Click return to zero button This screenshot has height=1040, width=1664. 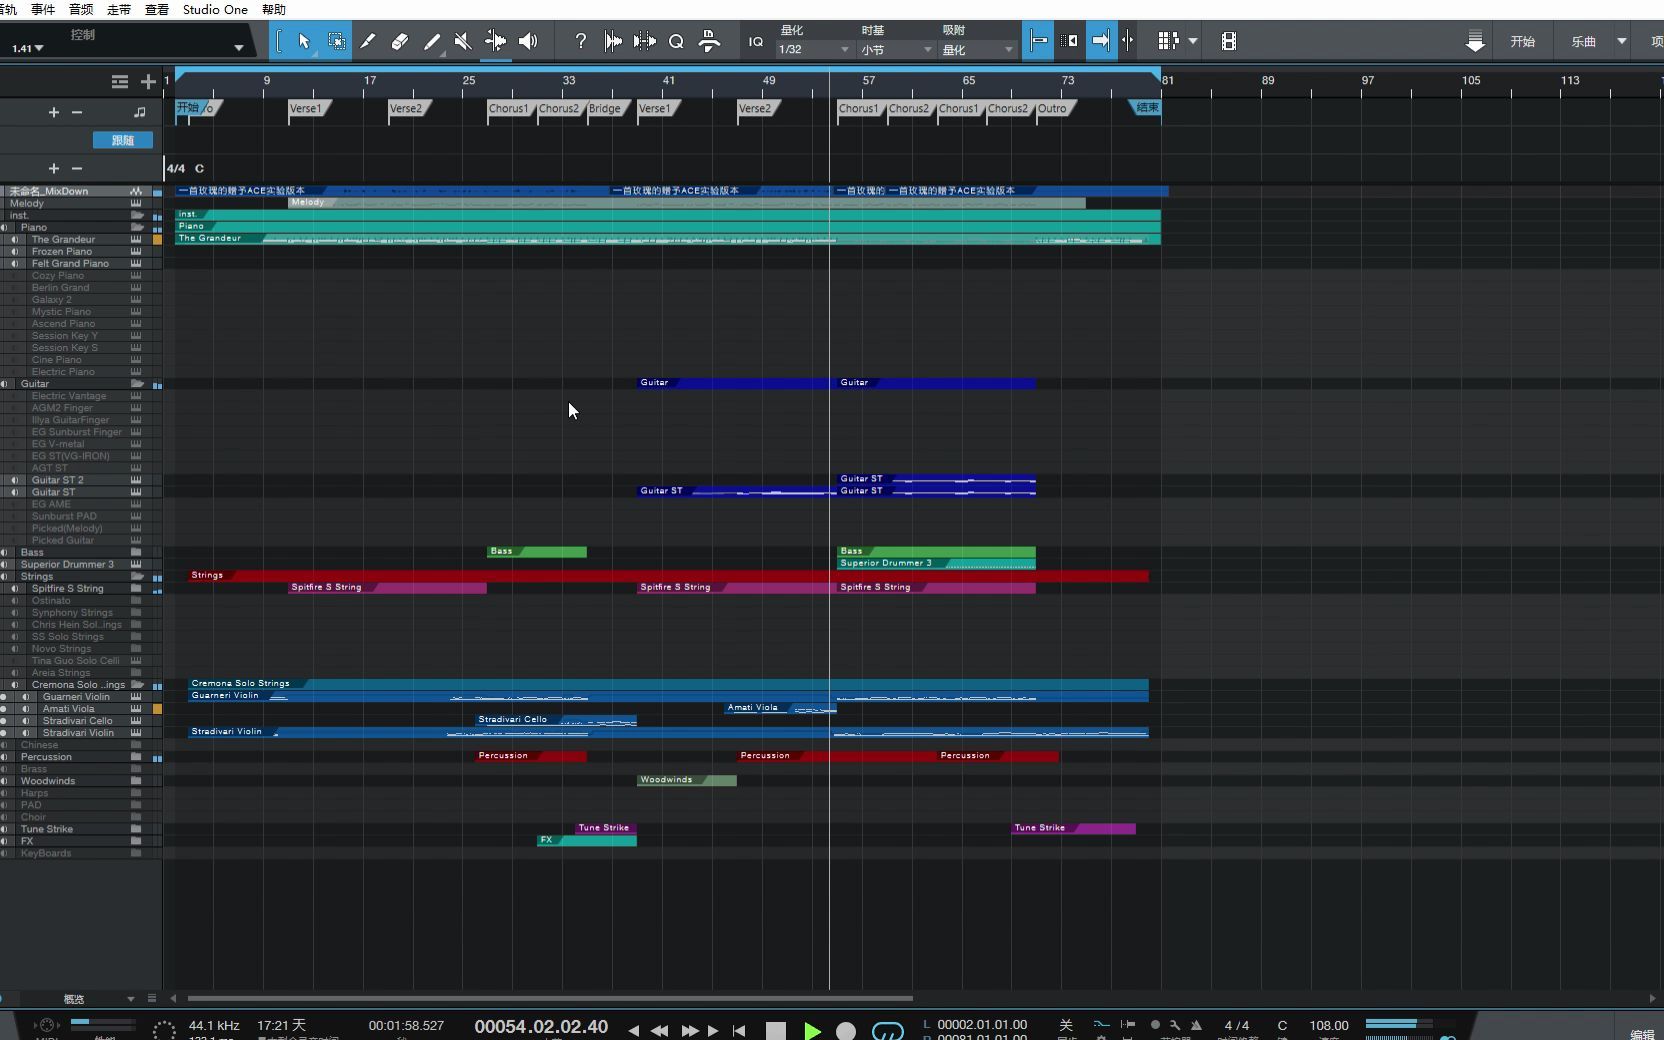coord(739,1030)
